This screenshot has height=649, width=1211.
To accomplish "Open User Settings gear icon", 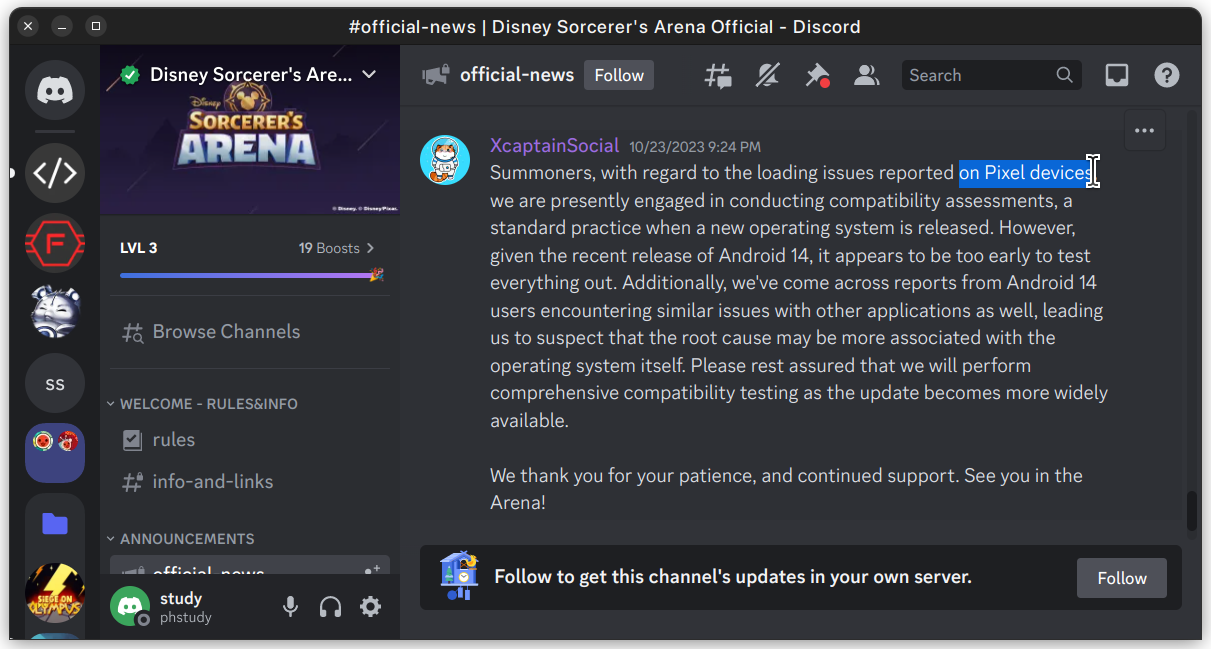I will pyautogui.click(x=370, y=606).
